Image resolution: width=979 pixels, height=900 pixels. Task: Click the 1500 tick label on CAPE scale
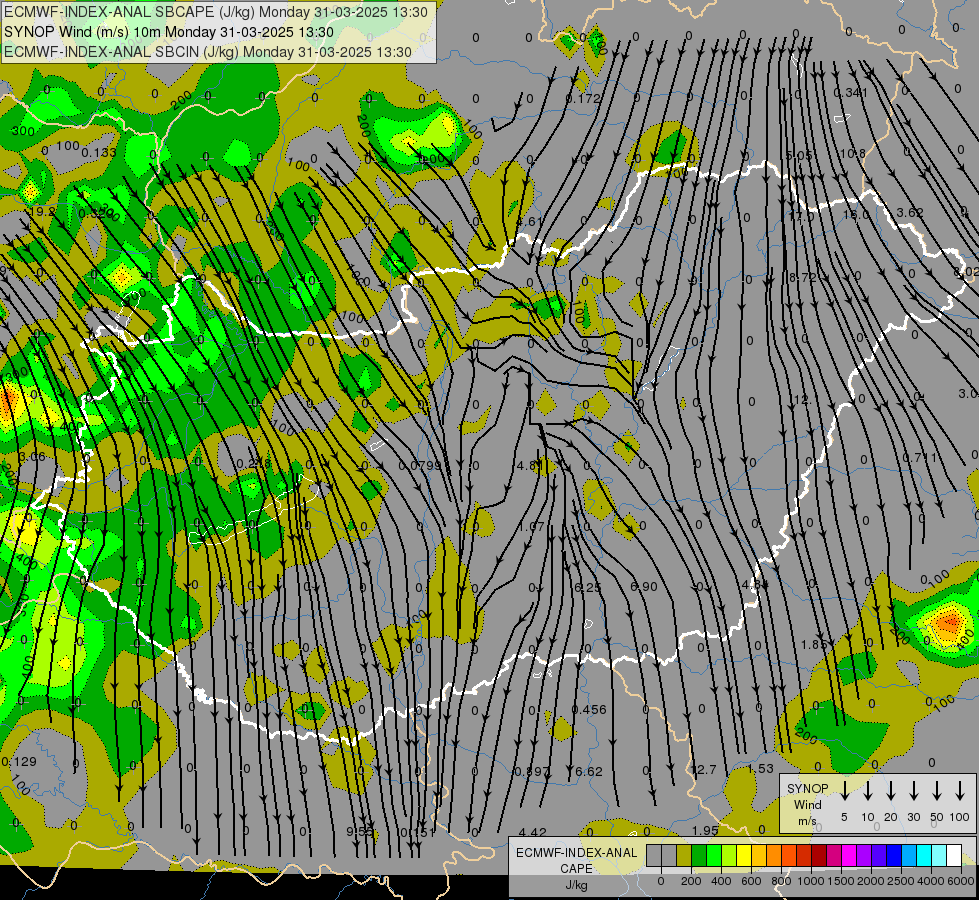(x=841, y=881)
